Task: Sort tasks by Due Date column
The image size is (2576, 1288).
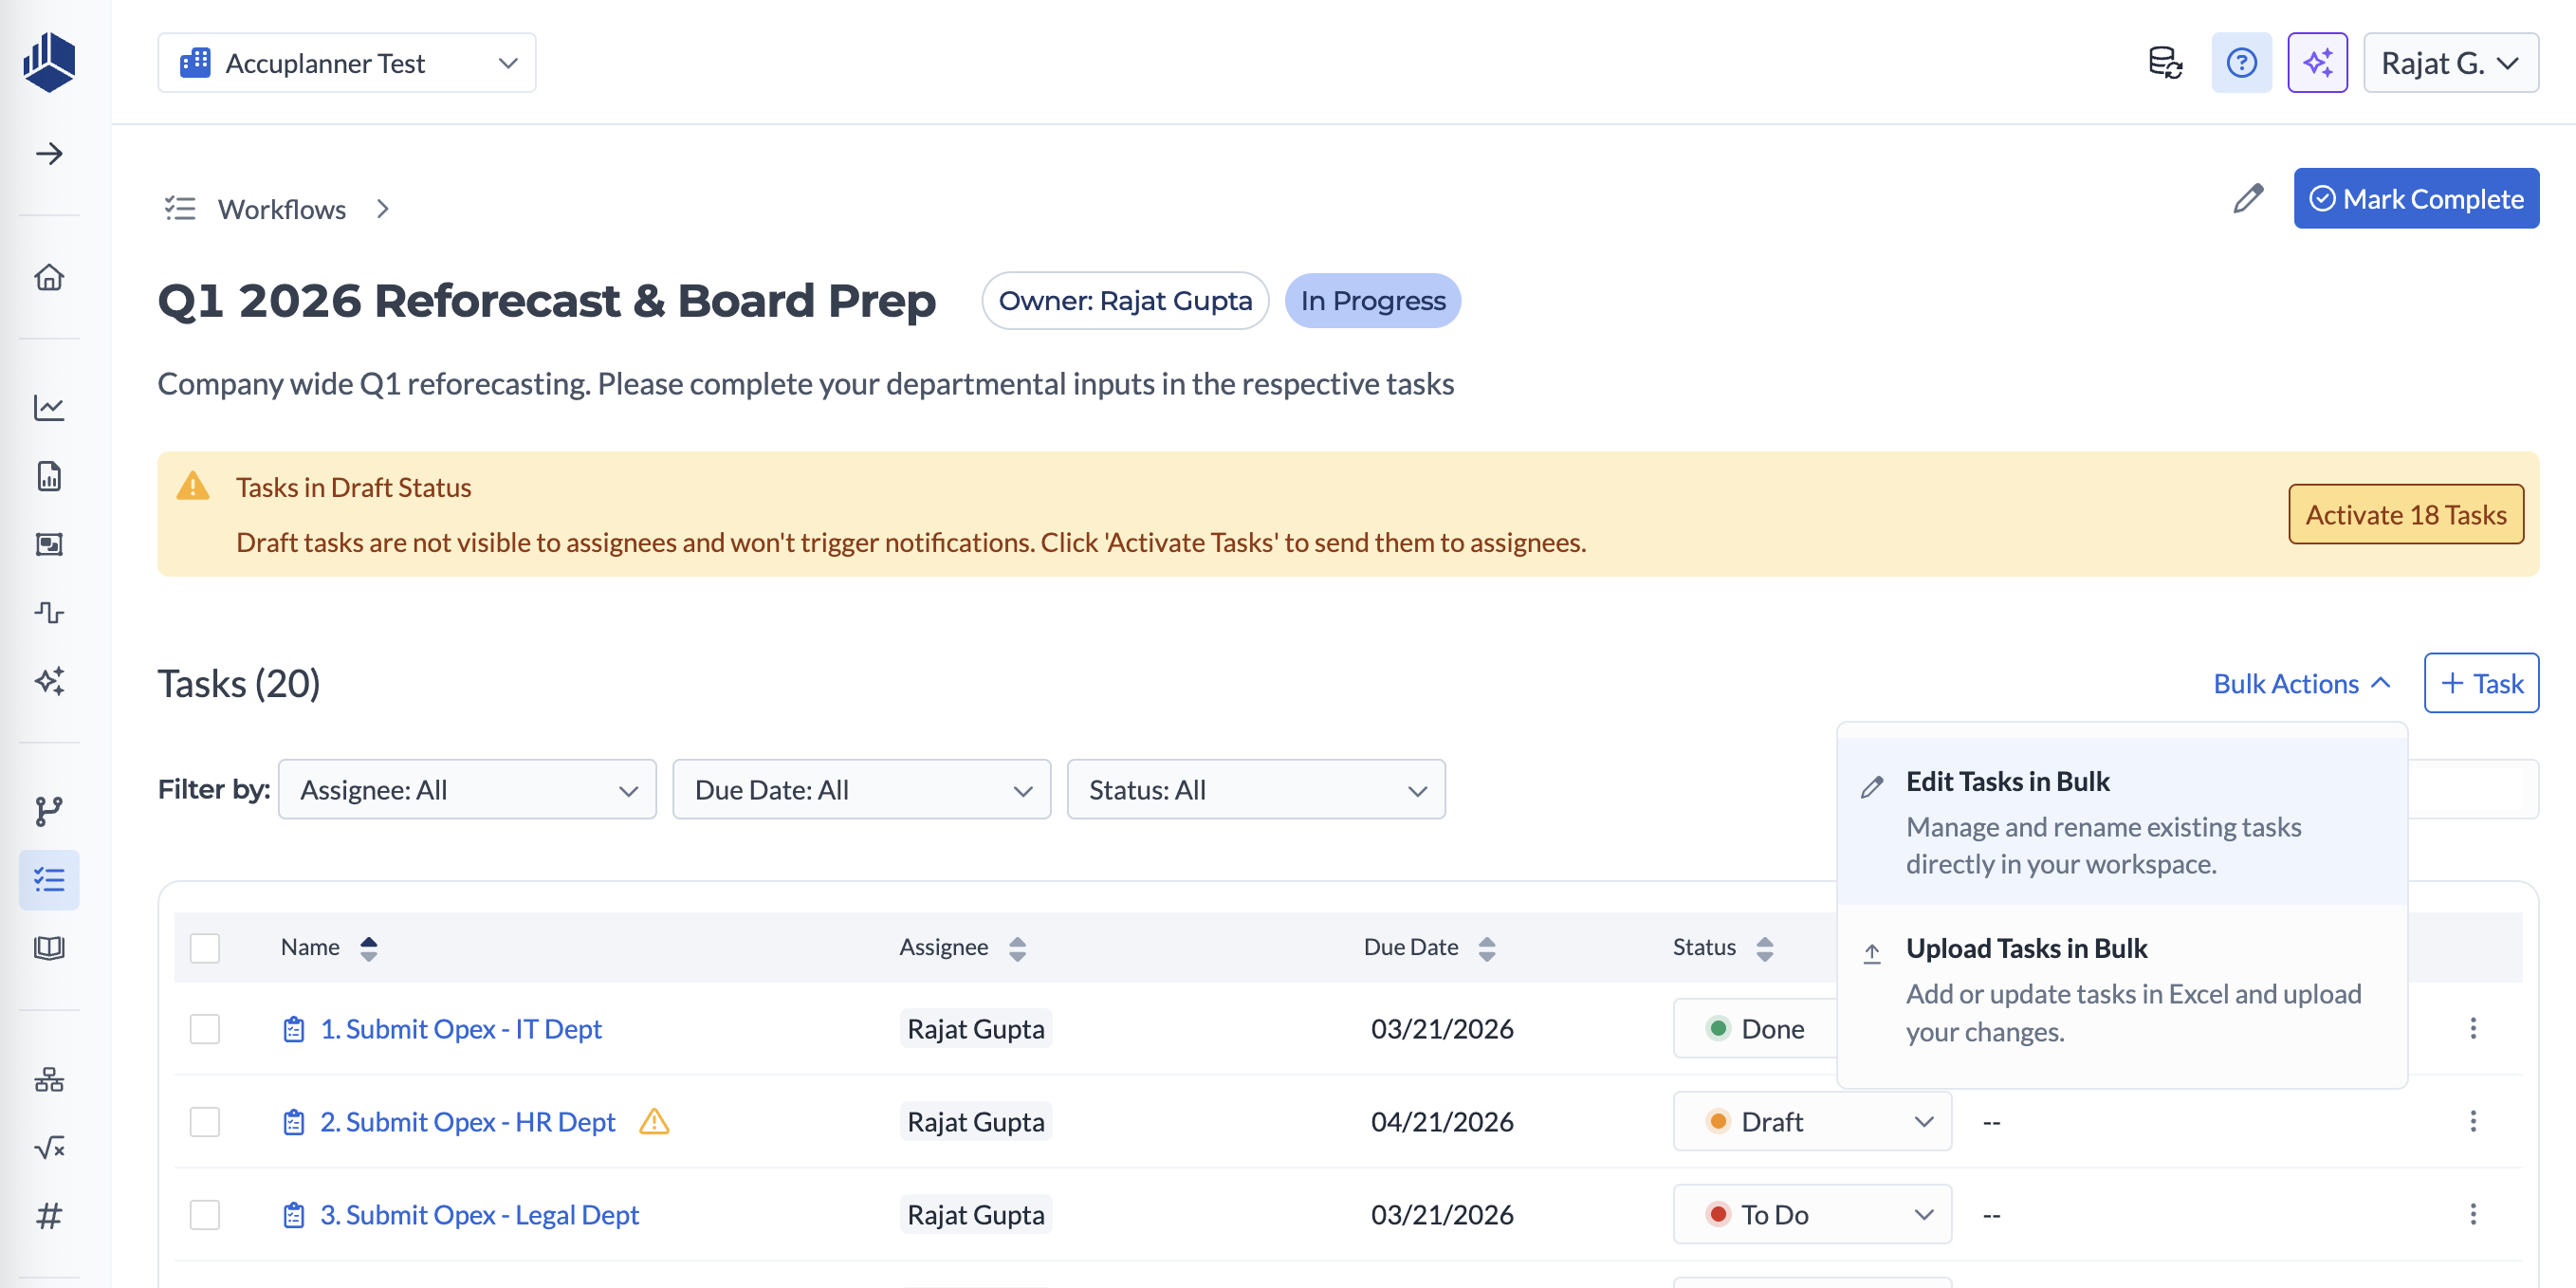Action: (1486, 948)
